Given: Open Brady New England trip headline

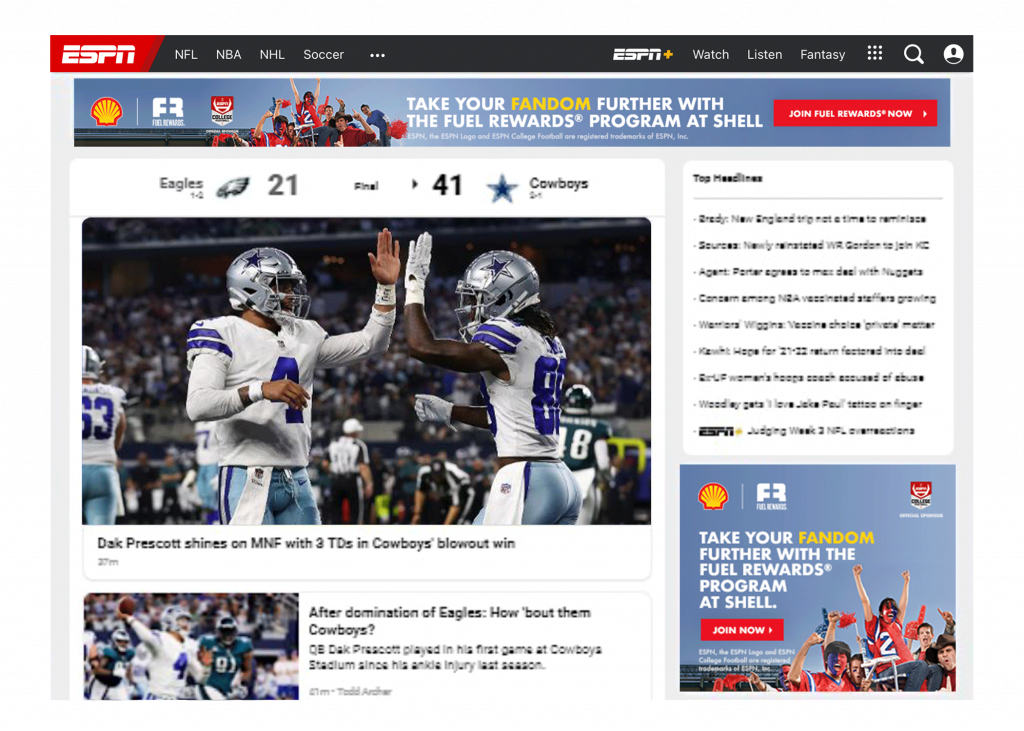Looking at the screenshot, I should 811,219.
